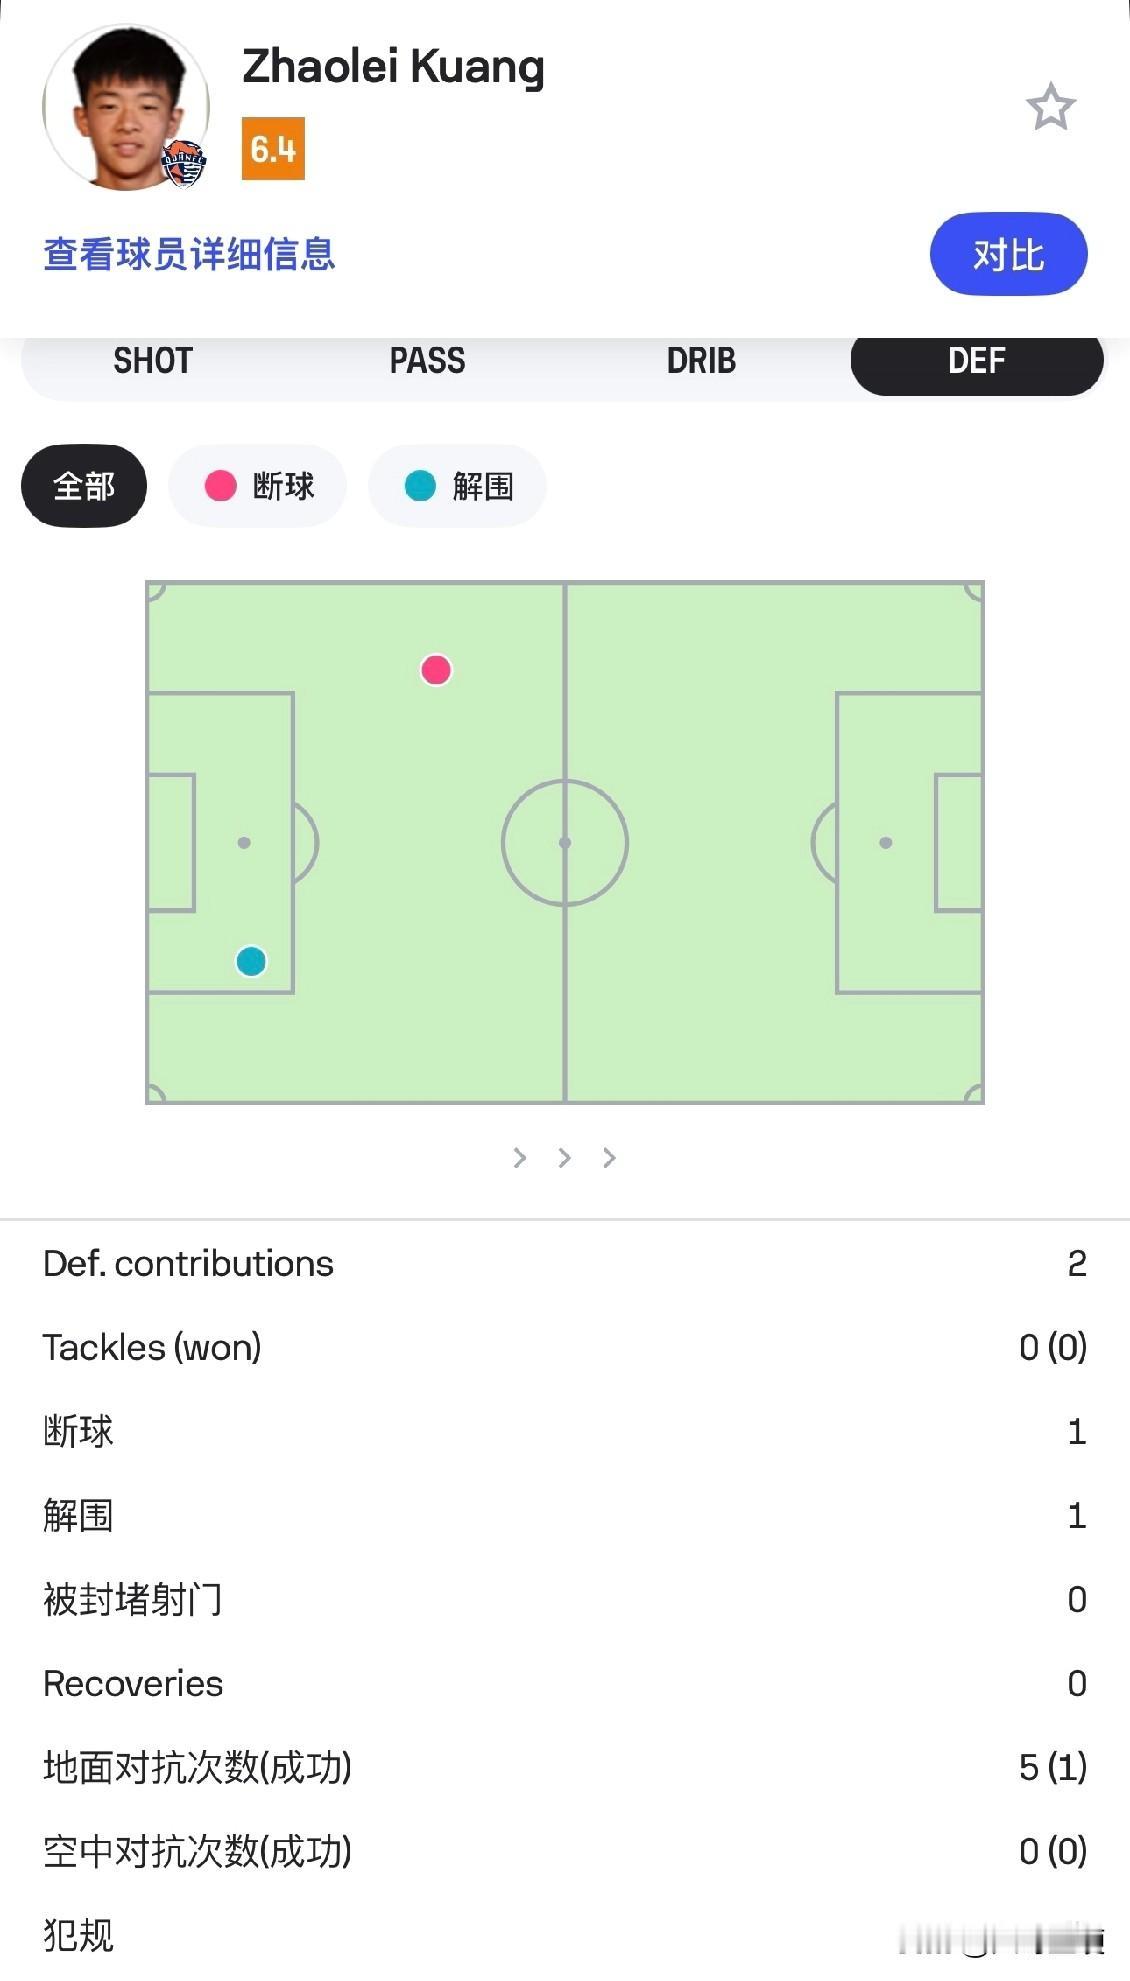Switch to the DRIB tab
This screenshot has height=1981, width=1130.
coord(701,361)
